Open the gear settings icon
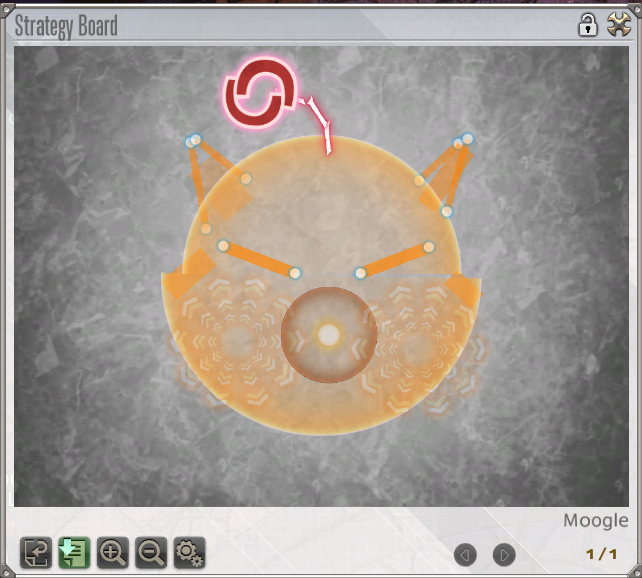The height and width of the screenshot is (578, 642). (x=190, y=553)
